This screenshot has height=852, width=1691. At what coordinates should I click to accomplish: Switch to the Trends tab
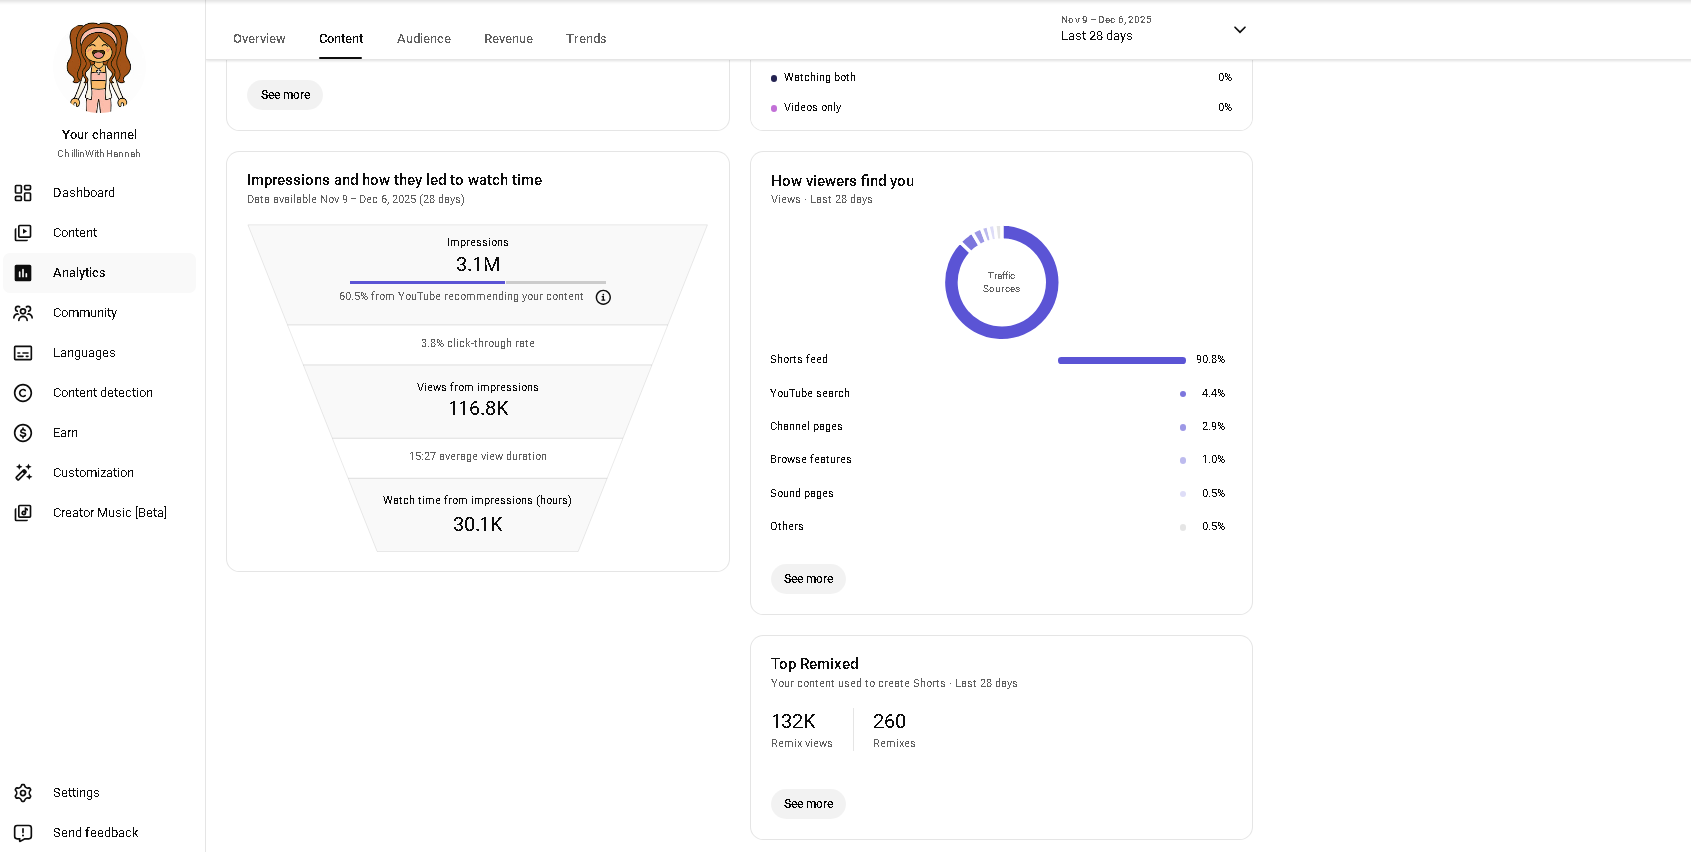[586, 39]
